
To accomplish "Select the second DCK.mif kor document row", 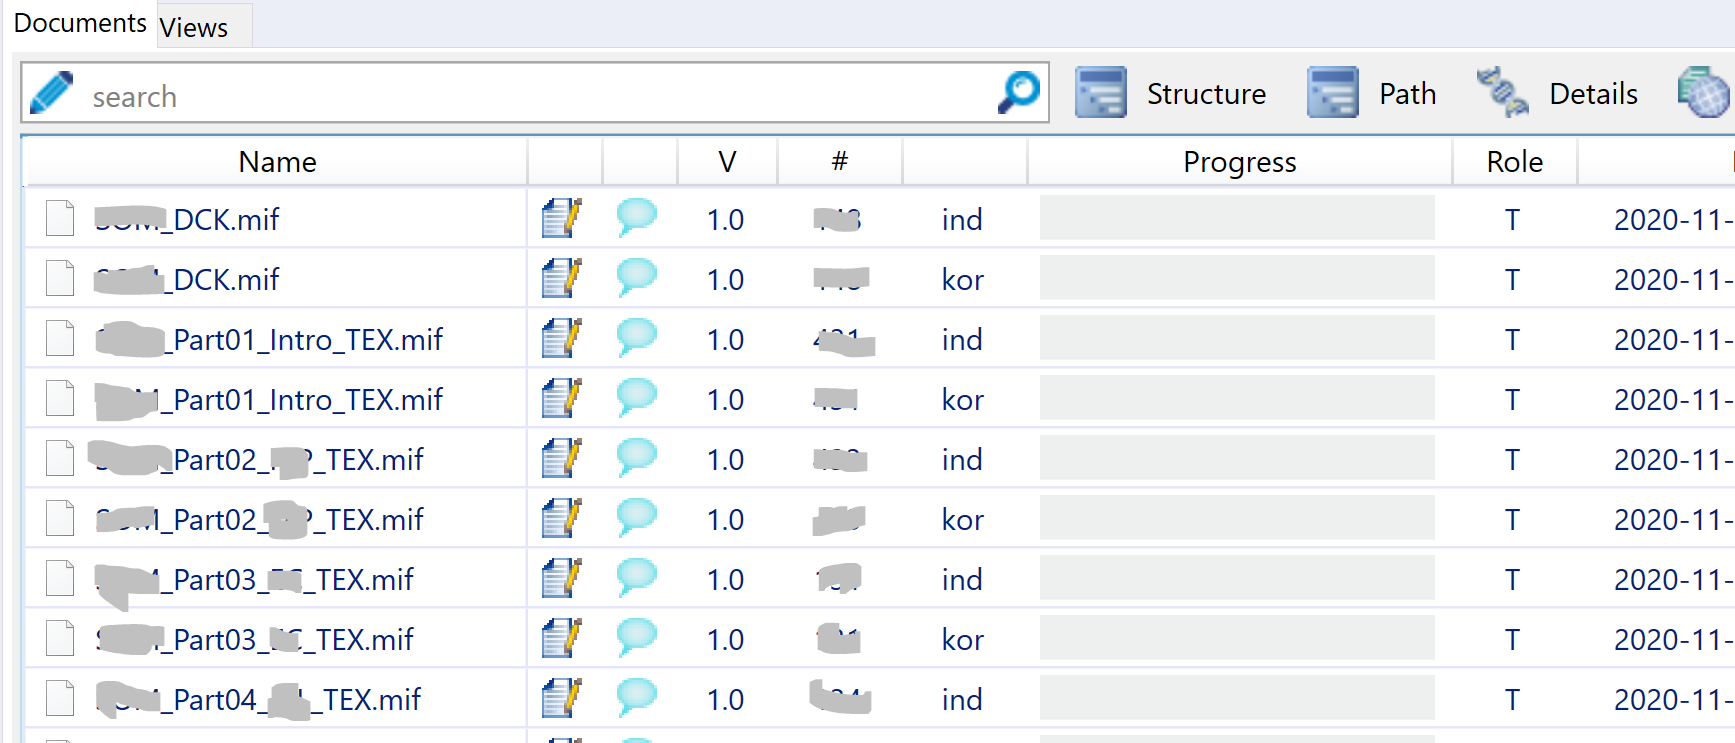I will 226,279.
